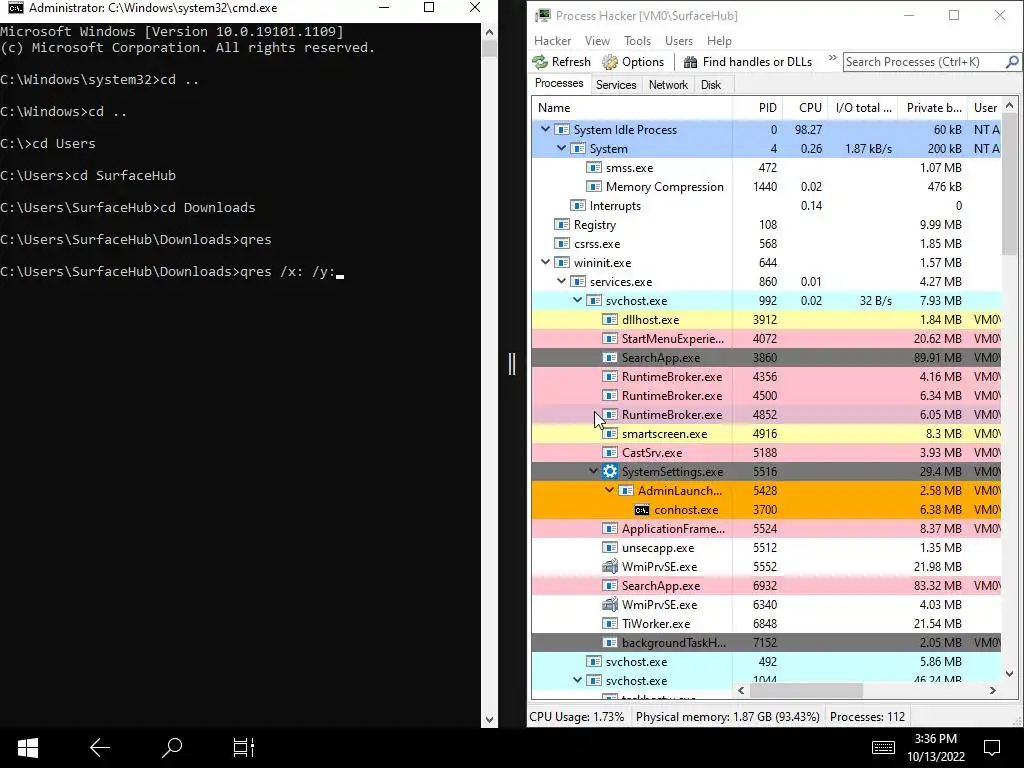This screenshot has height=768, width=1024.
Task: Collapse the services.exe tree node
Action: click(x=562, y=281)
